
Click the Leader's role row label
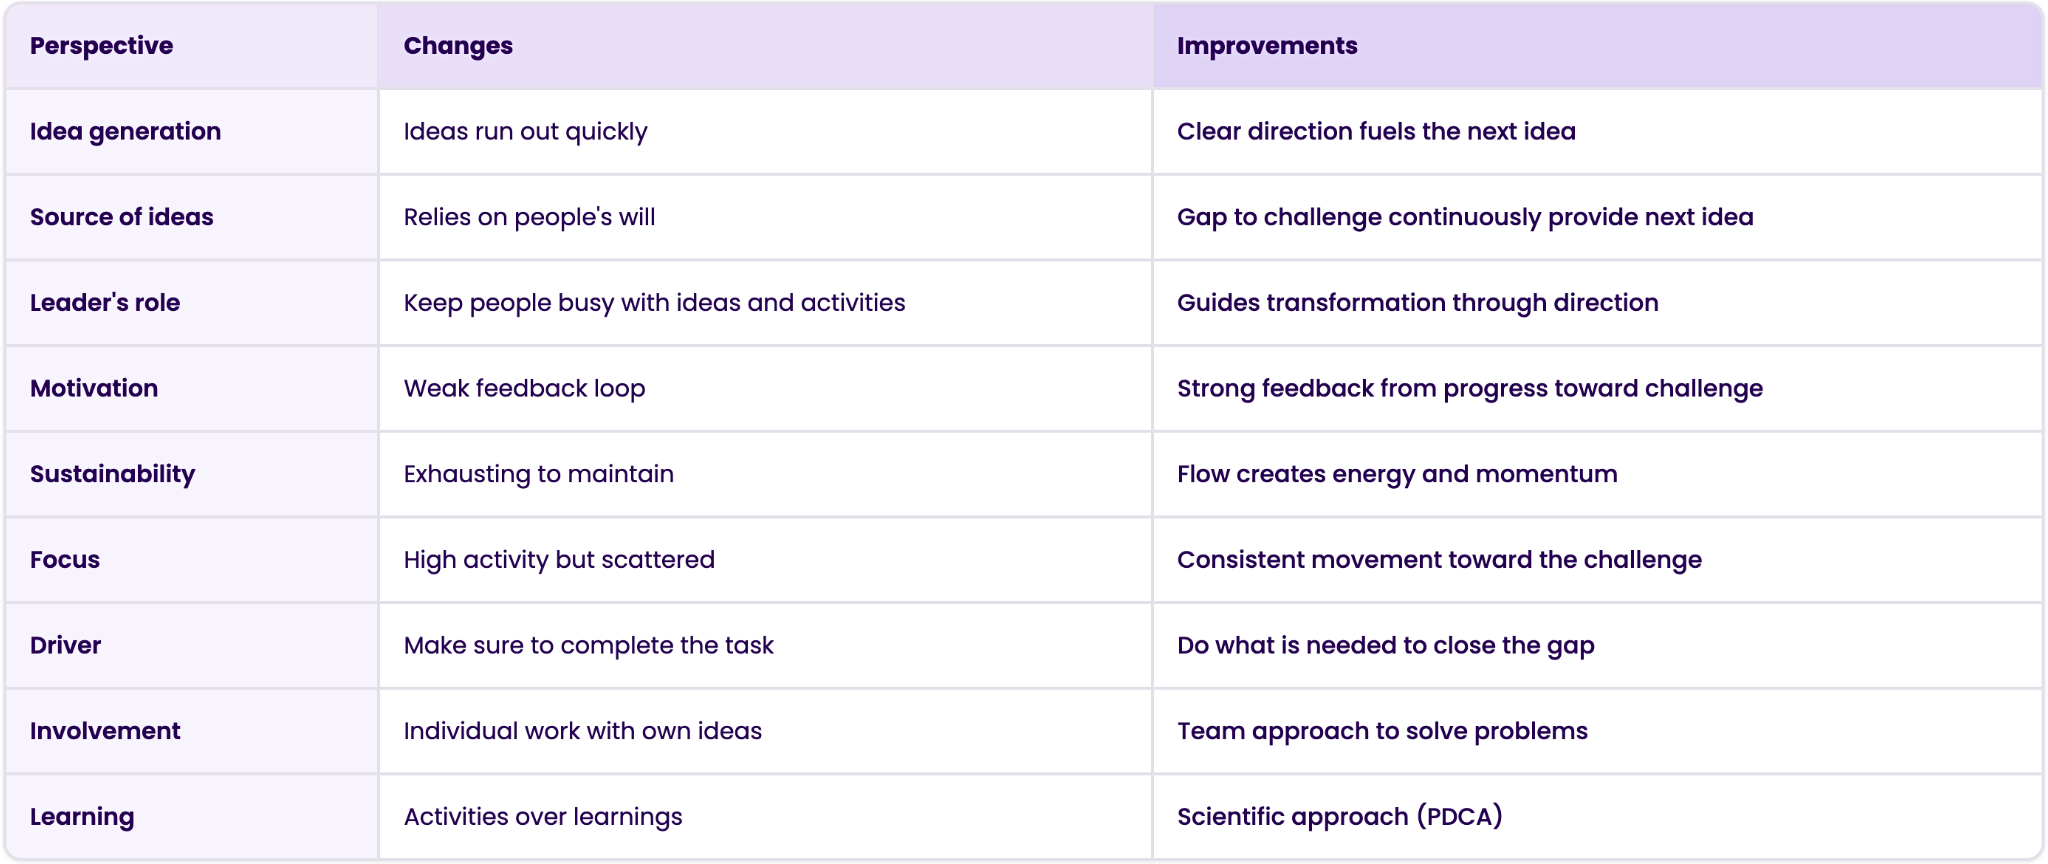coord(105,303)
